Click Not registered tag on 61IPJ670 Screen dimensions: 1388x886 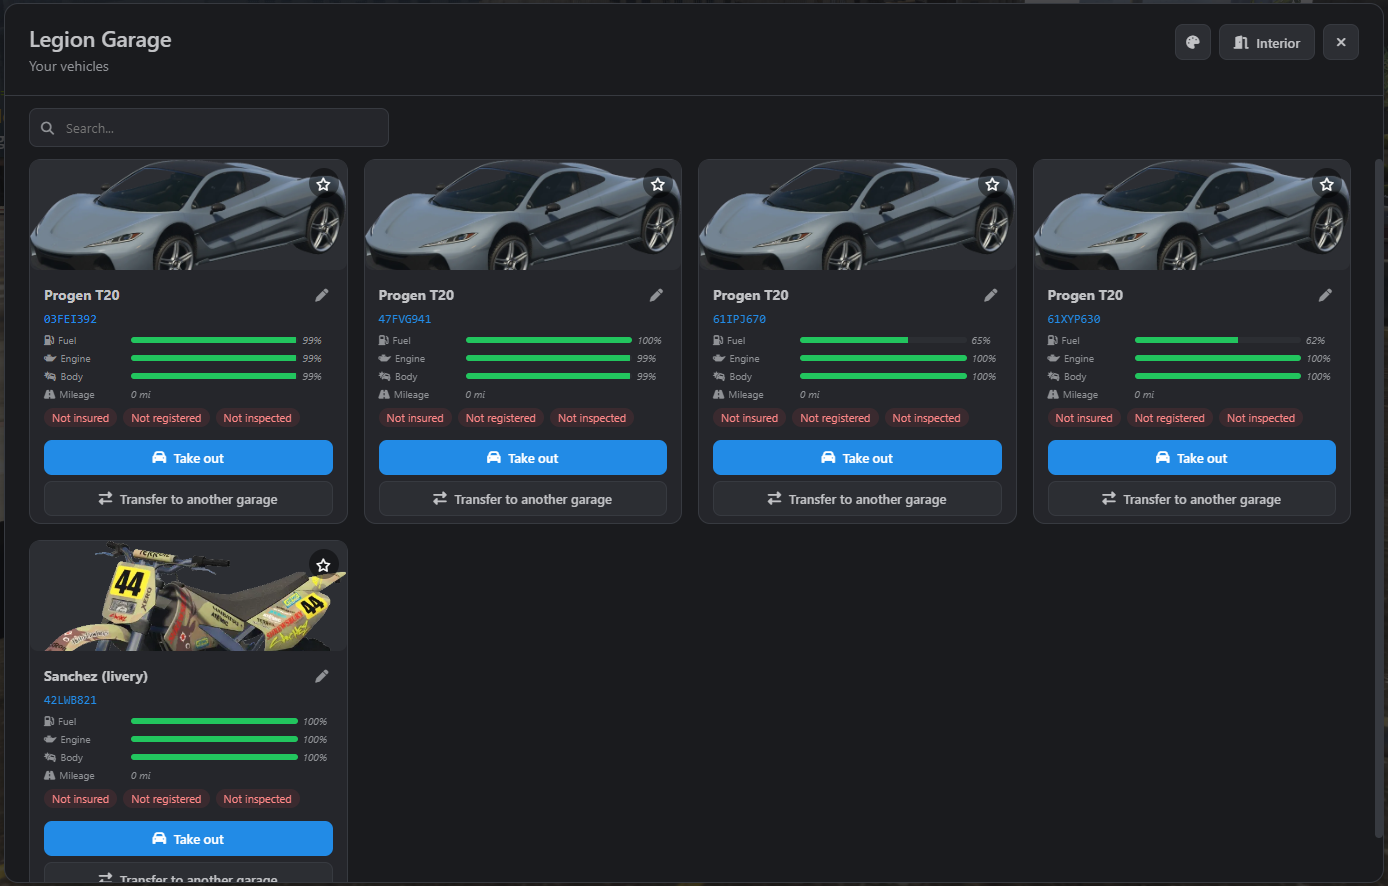pos(835,418)
